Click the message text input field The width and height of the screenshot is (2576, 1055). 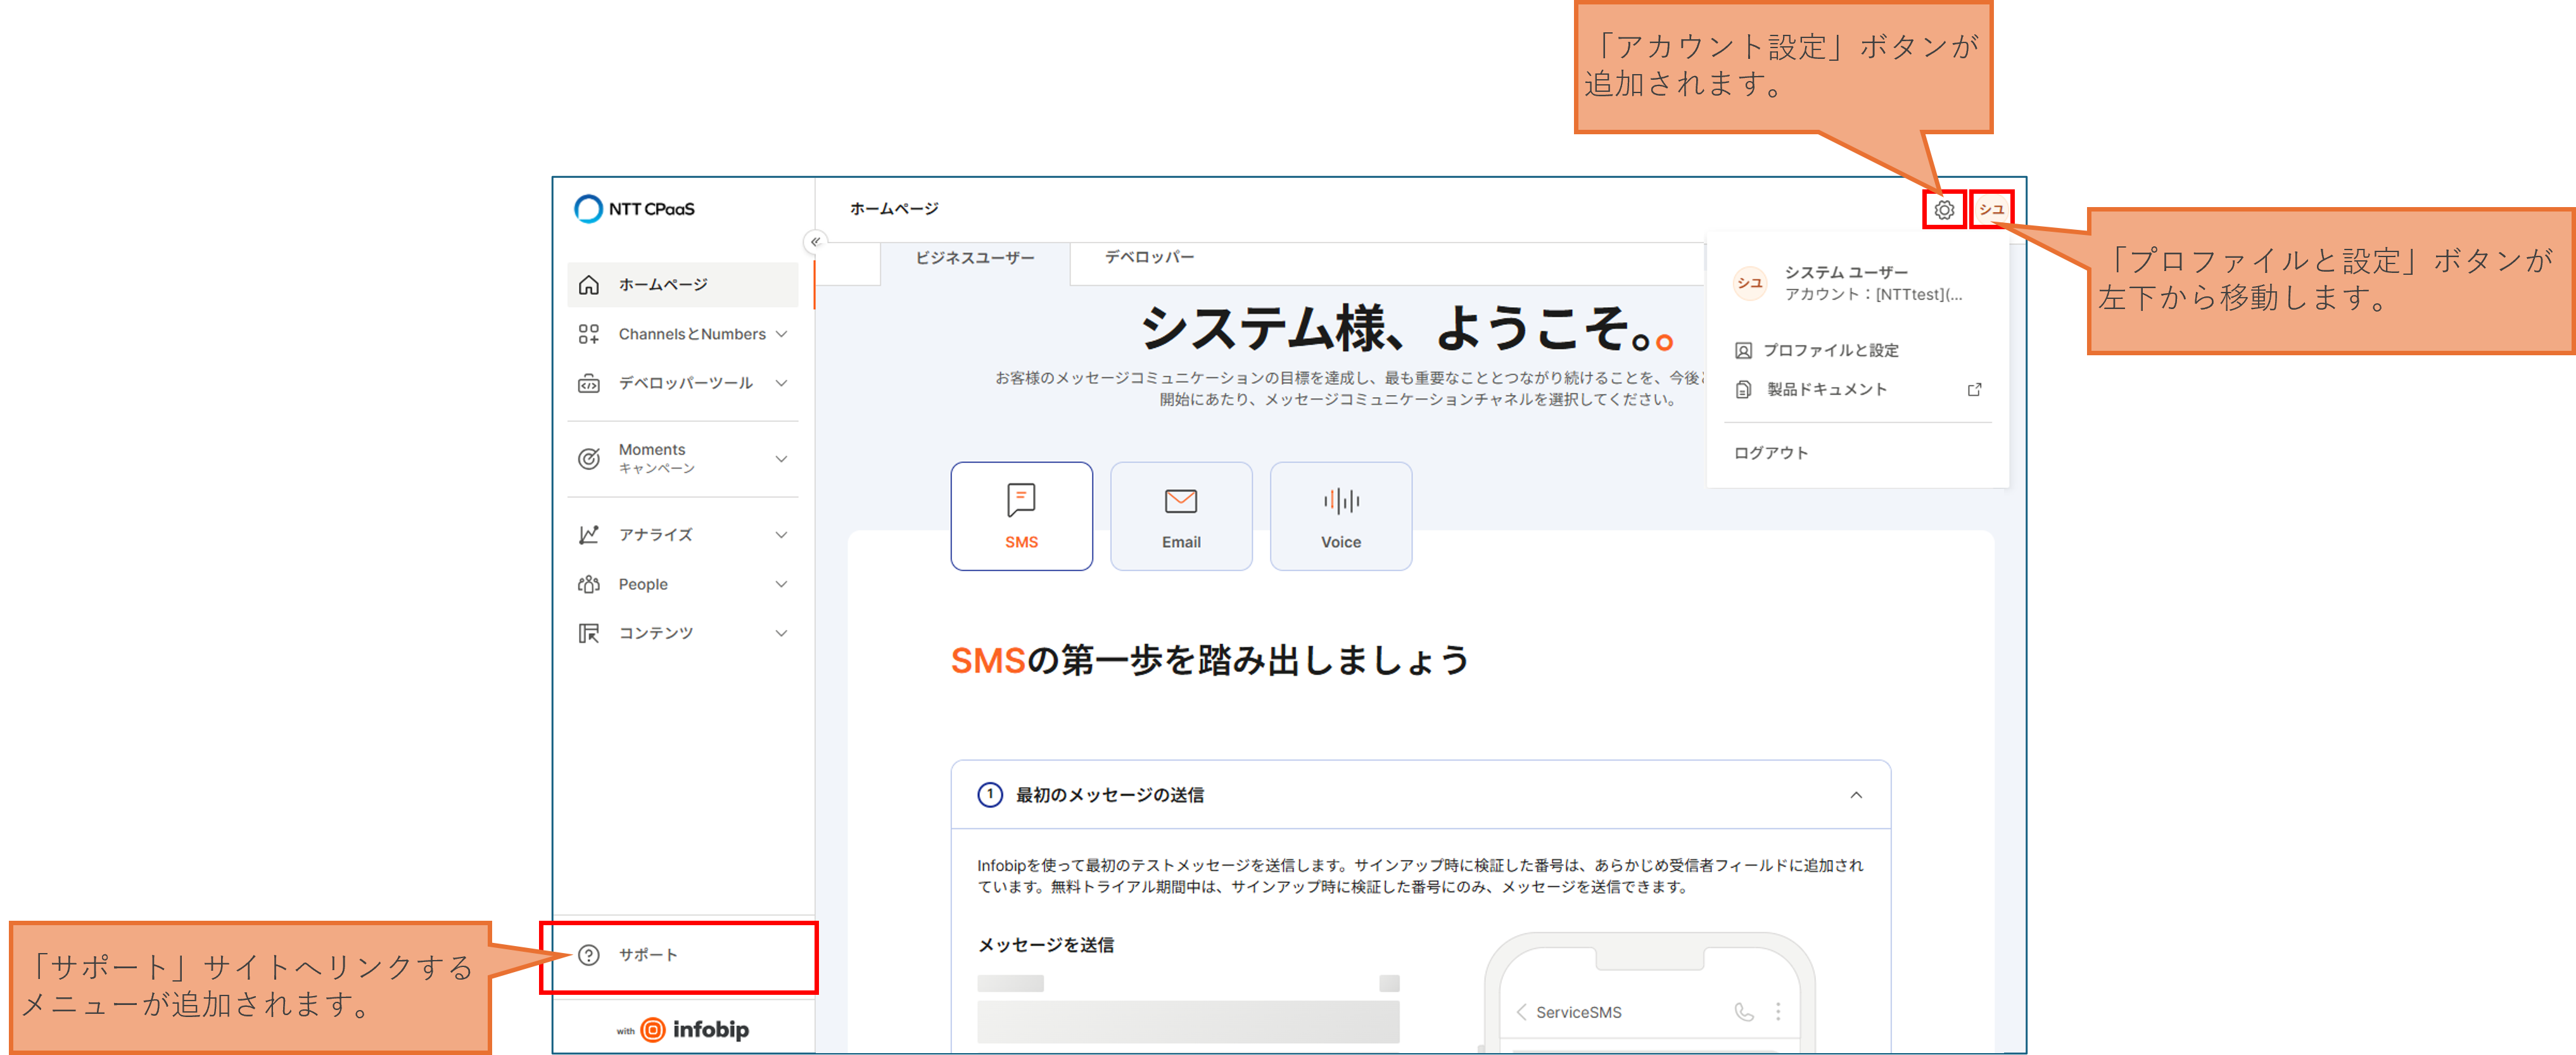[1188, 1022]
